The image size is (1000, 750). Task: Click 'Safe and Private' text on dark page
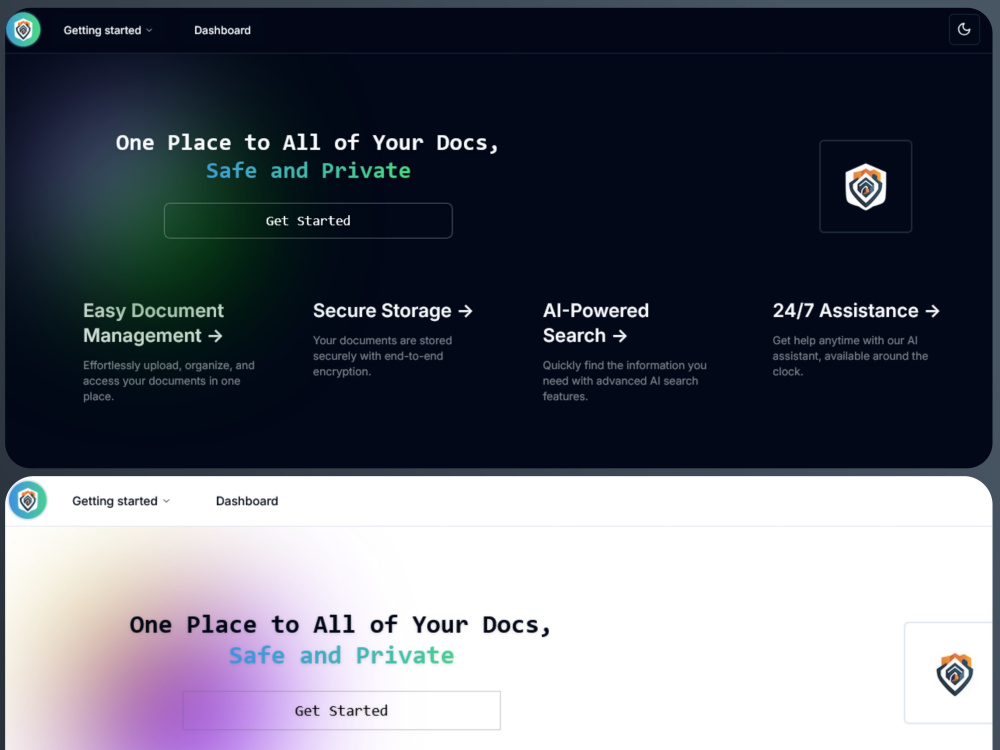pos(308,171)
